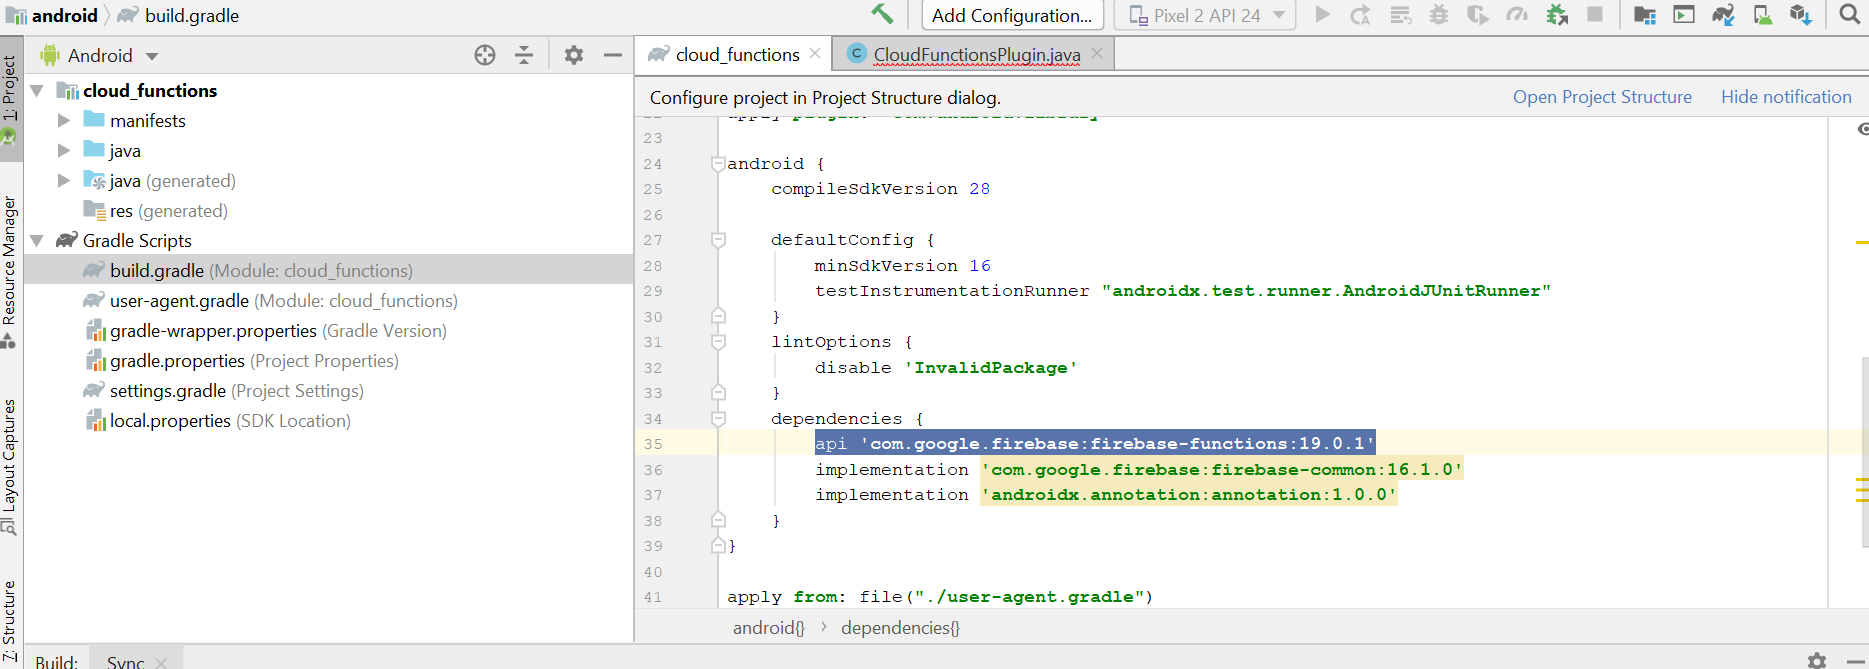Open the SDK Manager icon
1869x669 pixels.
pyautogui.click(x=1801, y=15)
